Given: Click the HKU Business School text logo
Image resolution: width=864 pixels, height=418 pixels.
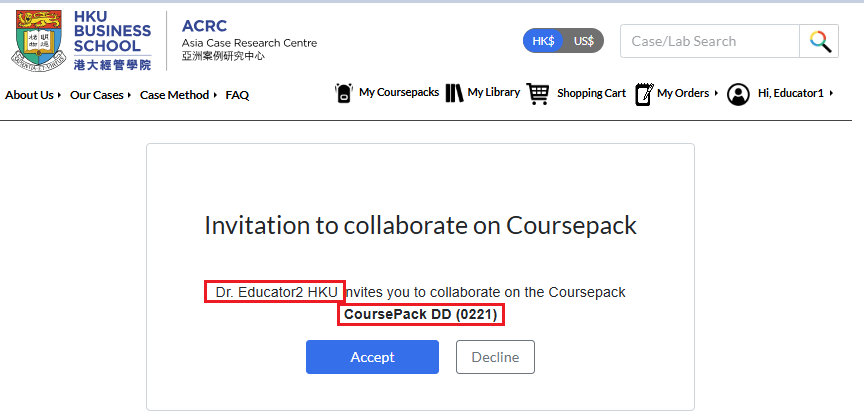Looking at the screenshot, I should click(112, 41).
